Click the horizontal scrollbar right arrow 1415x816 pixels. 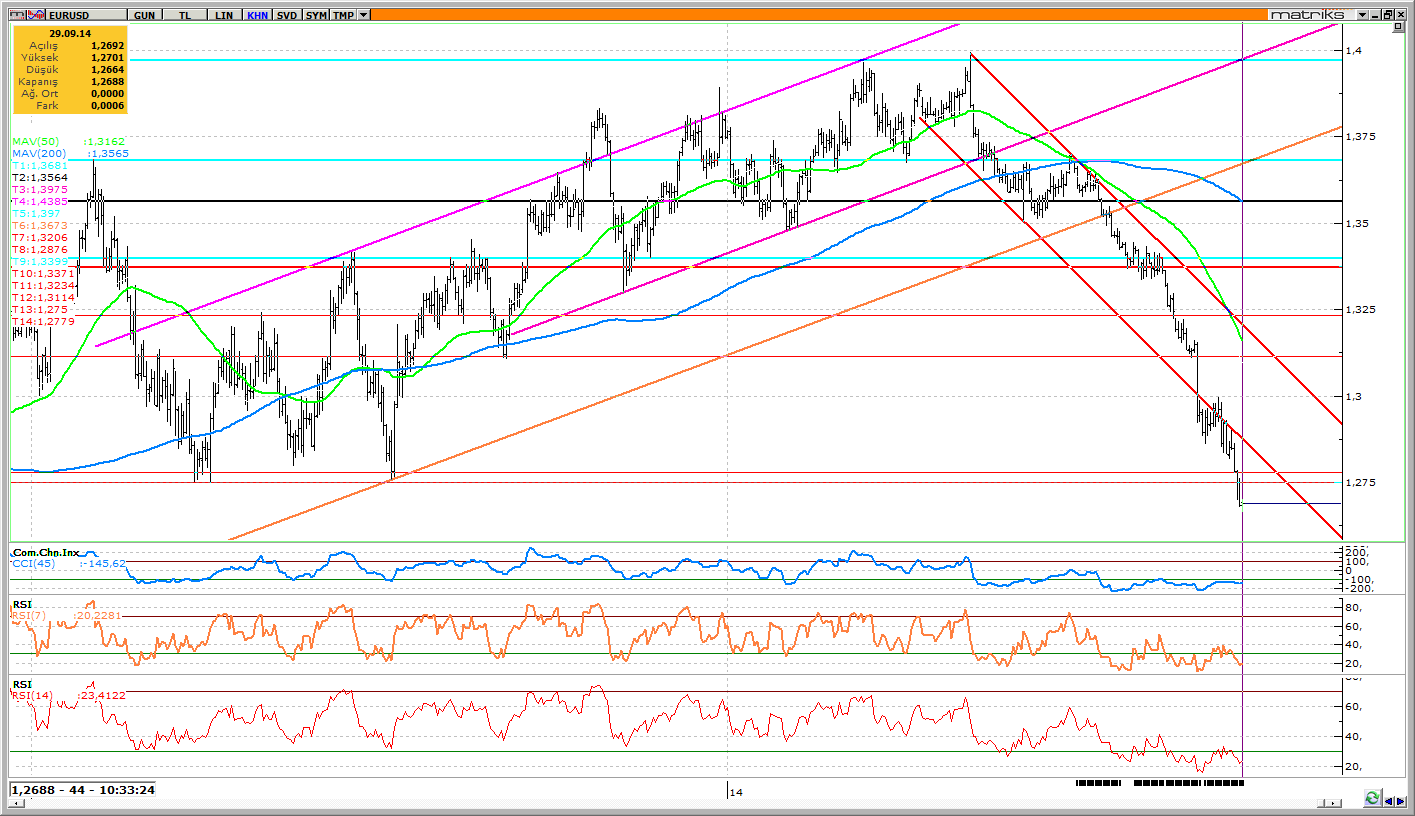1333,803
